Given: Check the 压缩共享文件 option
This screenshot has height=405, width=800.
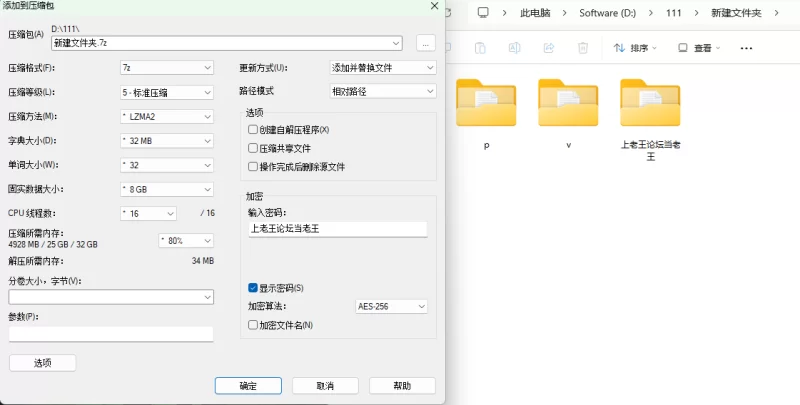Looking at the screenshot, I should point(253,148).
